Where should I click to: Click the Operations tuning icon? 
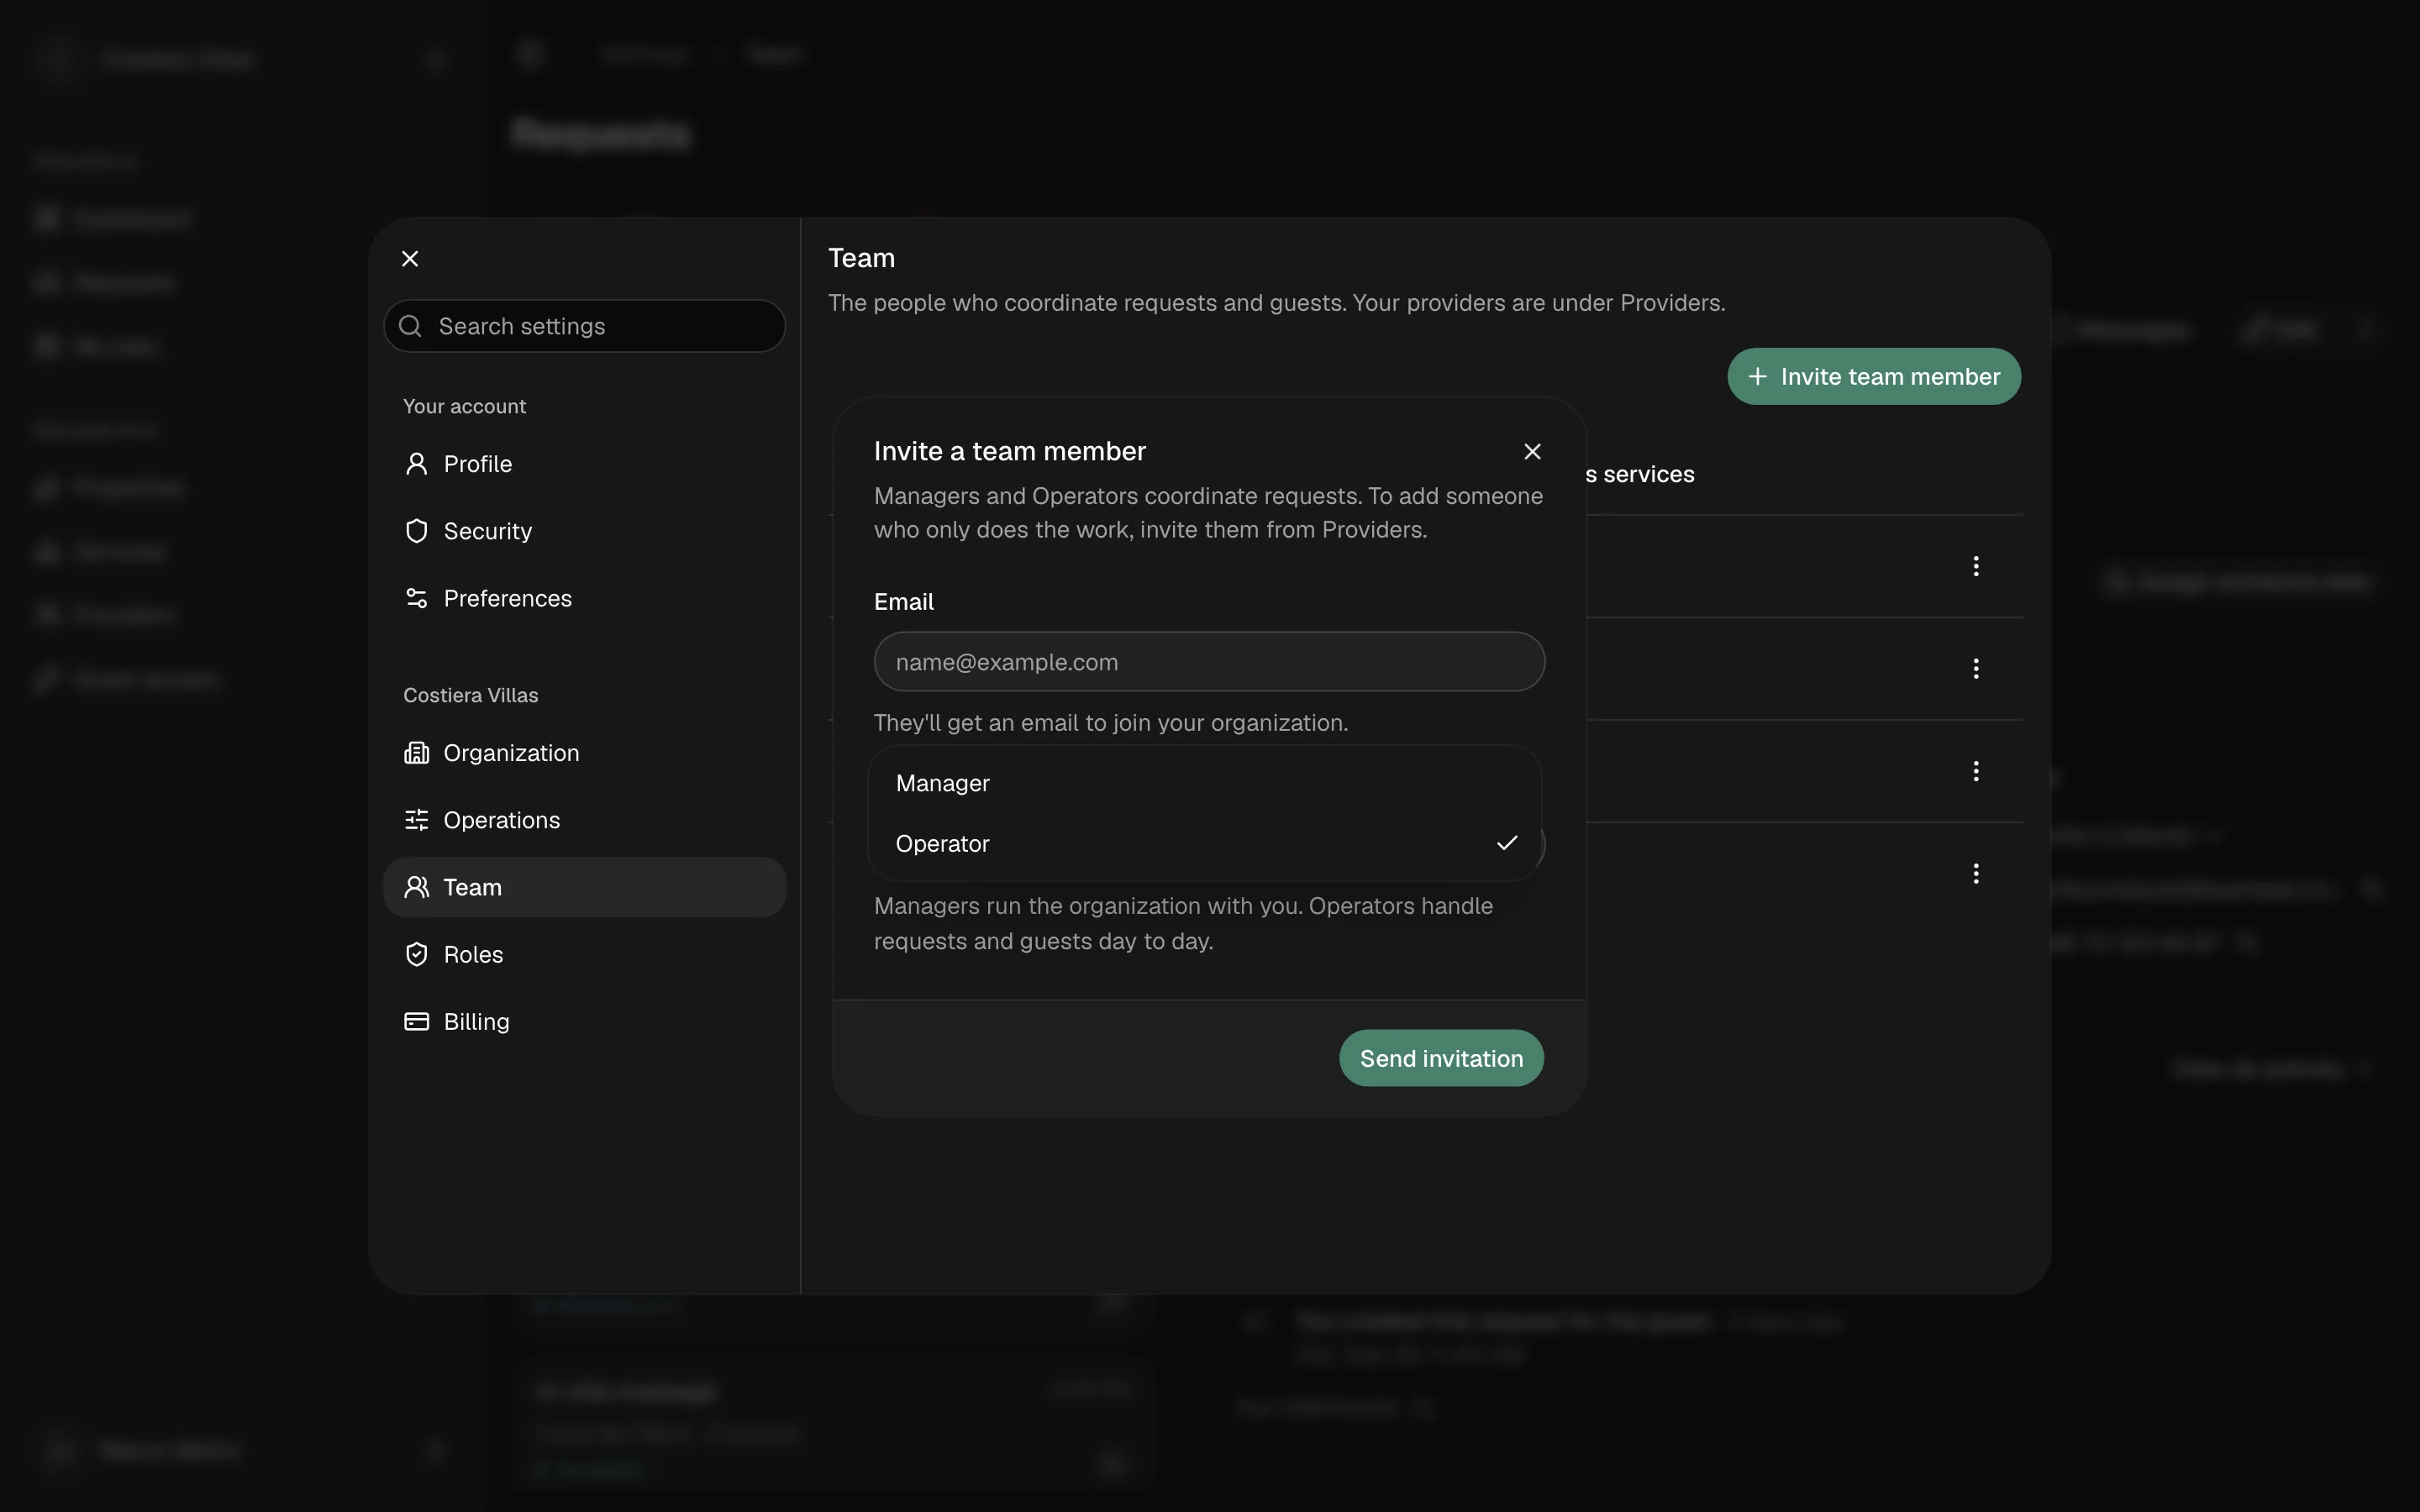point(416,820)
